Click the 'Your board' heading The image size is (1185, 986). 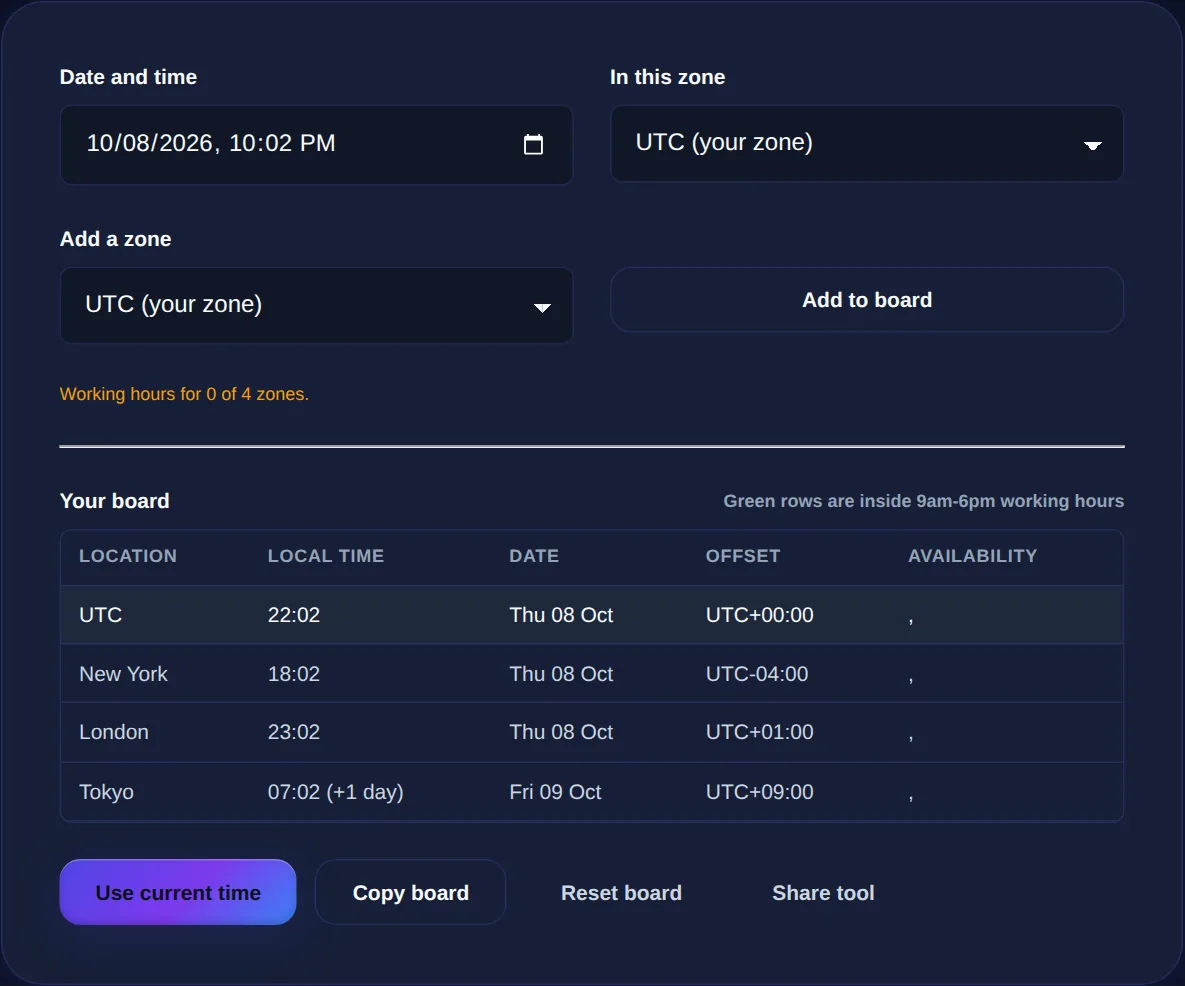click(115, 501)
